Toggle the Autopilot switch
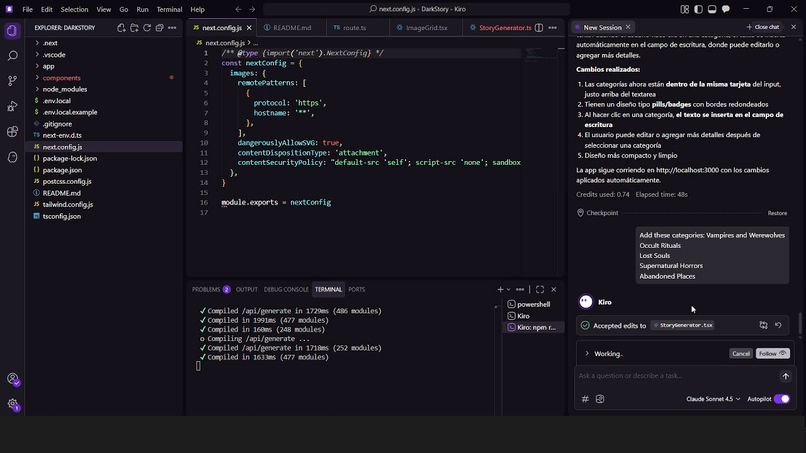This screenshot has width=806, height=453. [781, 399]
